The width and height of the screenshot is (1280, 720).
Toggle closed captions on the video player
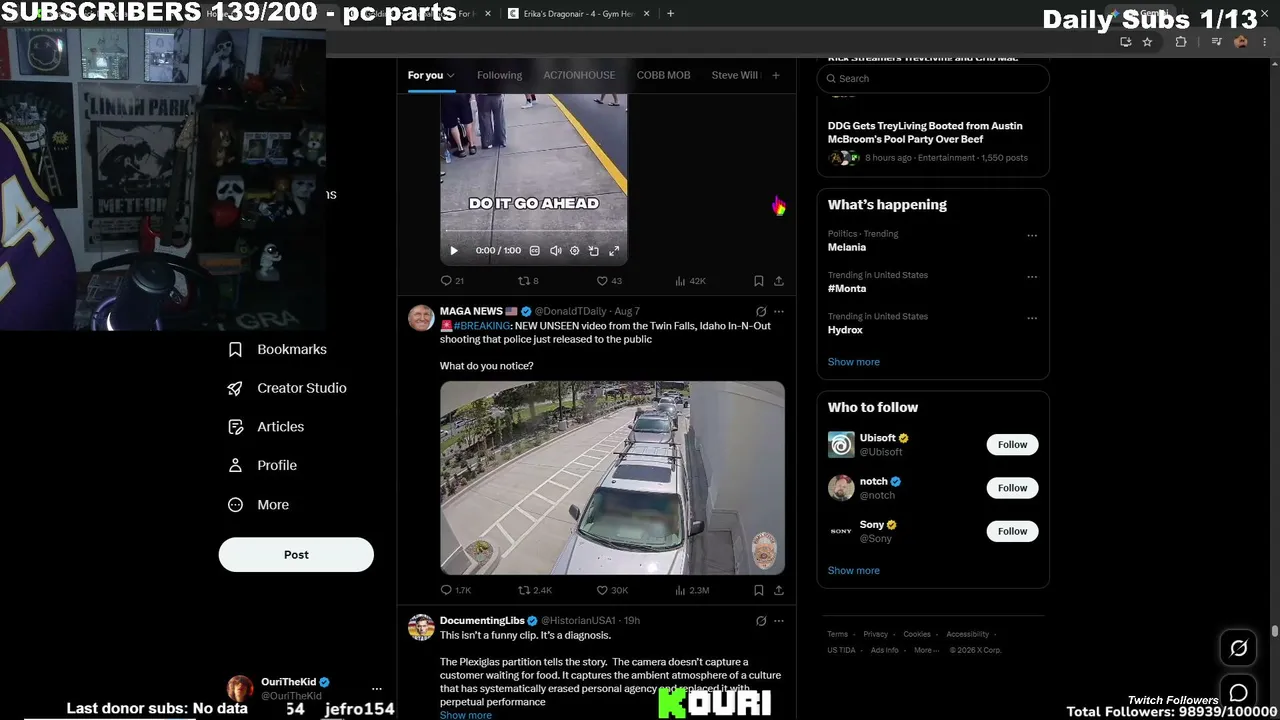point(535,251)
